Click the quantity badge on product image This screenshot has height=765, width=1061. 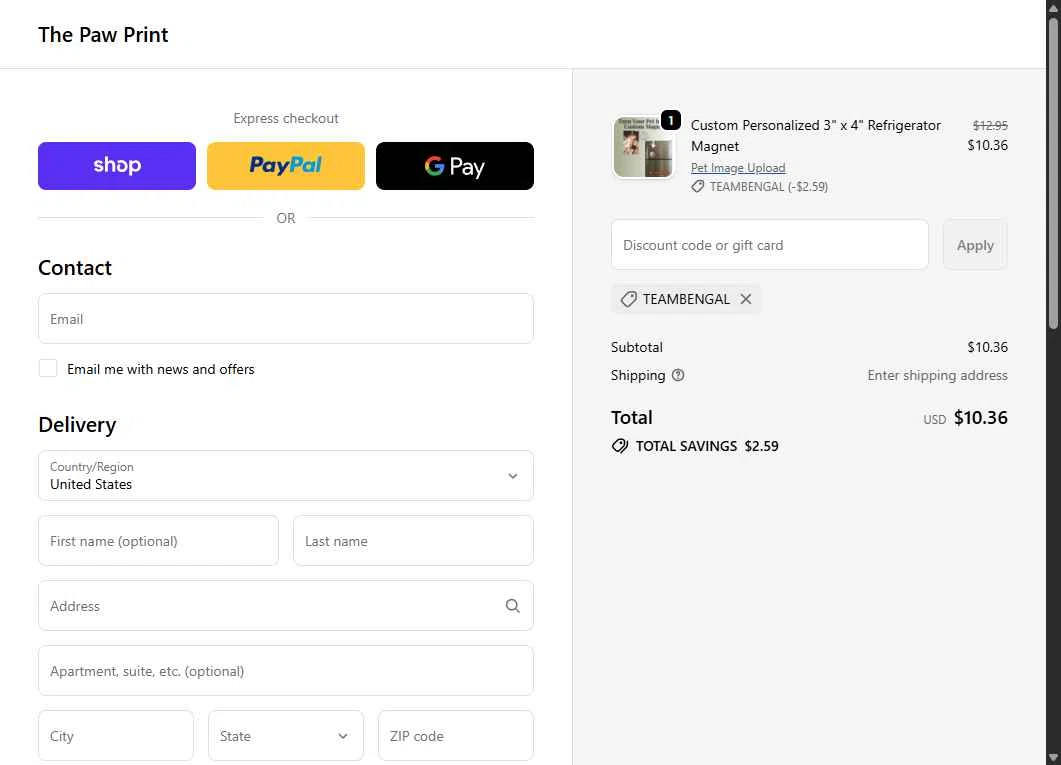671,120
